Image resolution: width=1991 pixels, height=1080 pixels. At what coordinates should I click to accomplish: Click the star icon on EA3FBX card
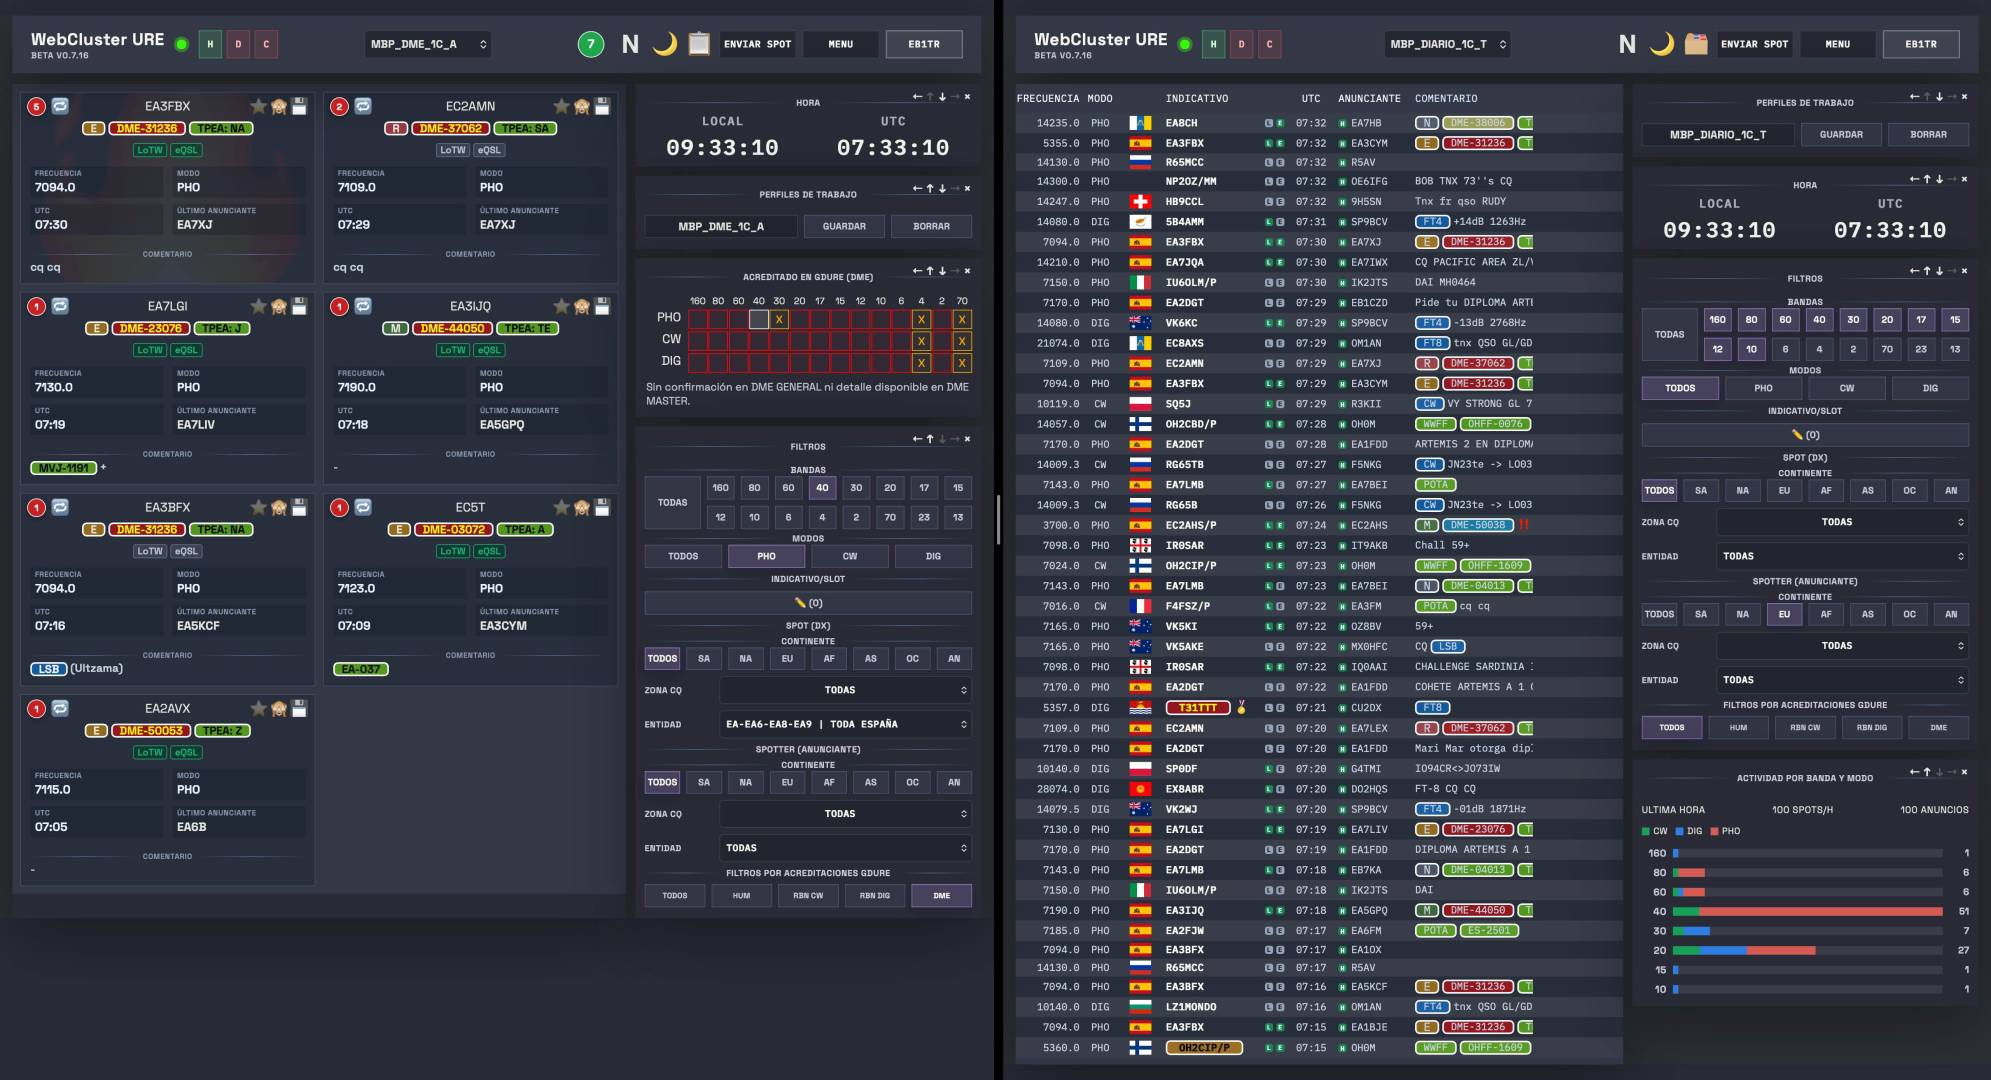click(258, 106)
